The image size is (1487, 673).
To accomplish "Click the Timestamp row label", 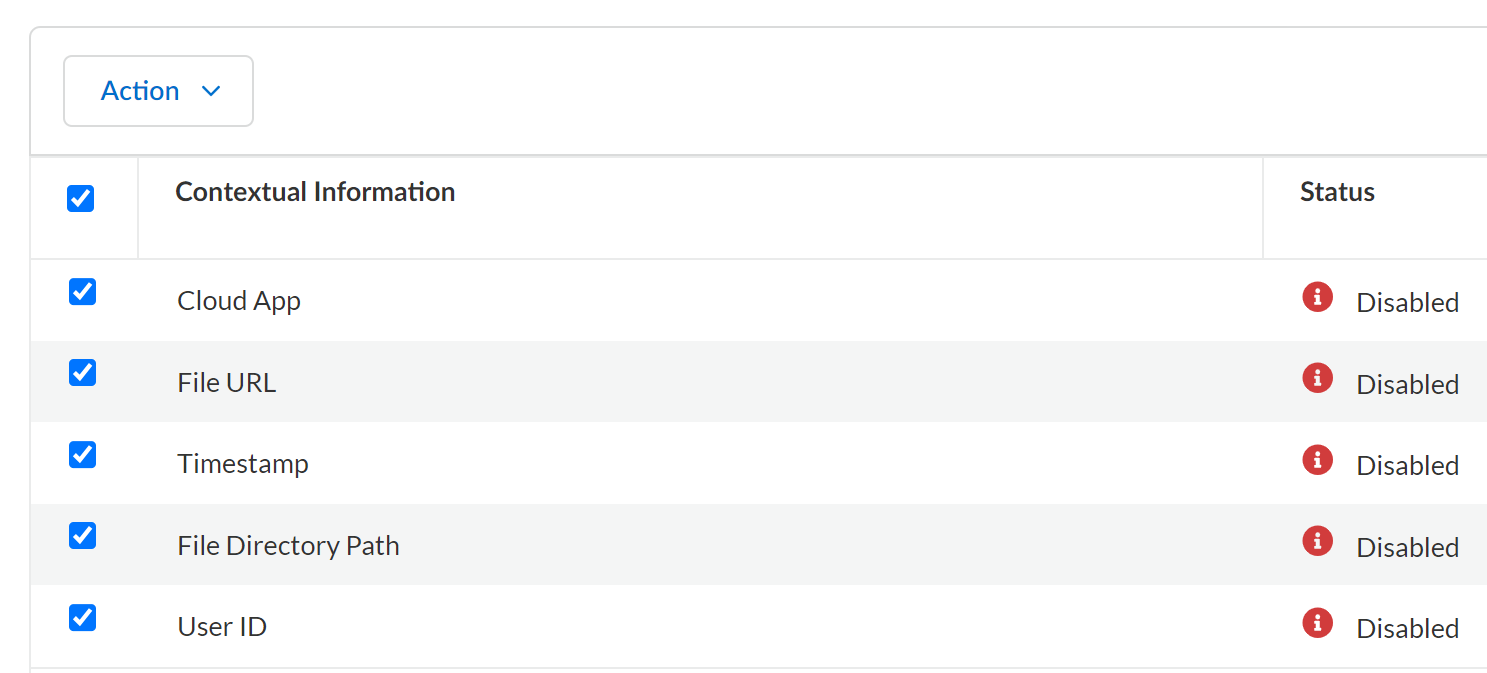I will [243, 464].
